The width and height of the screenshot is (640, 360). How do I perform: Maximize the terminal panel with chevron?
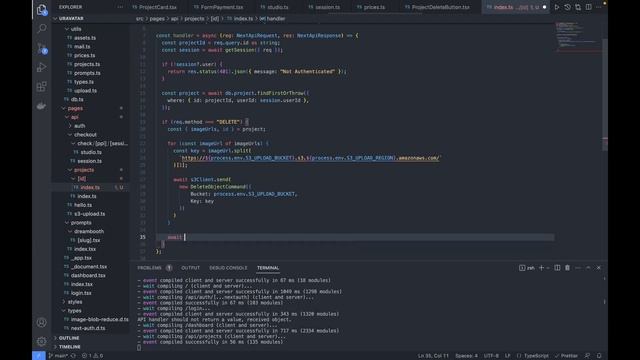tap(588, 268)
